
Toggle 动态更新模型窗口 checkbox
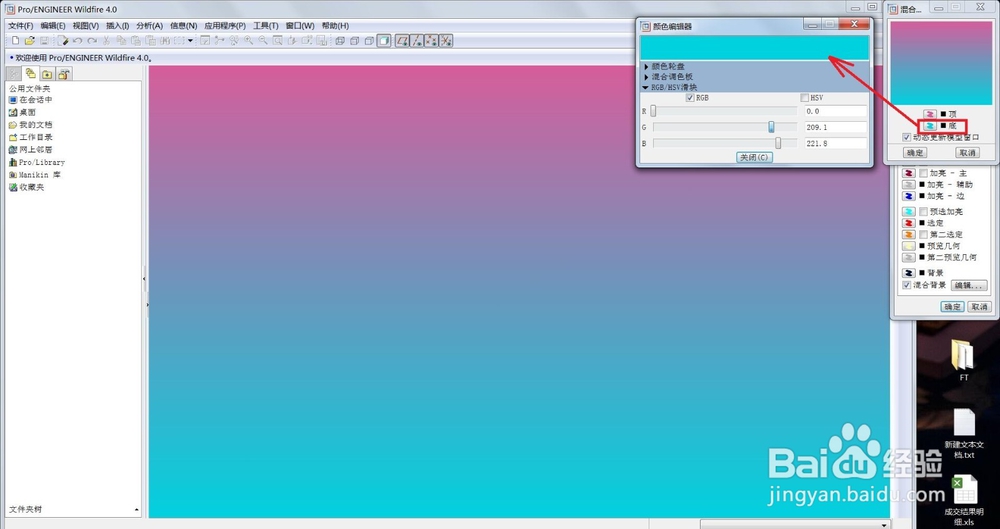907,137
